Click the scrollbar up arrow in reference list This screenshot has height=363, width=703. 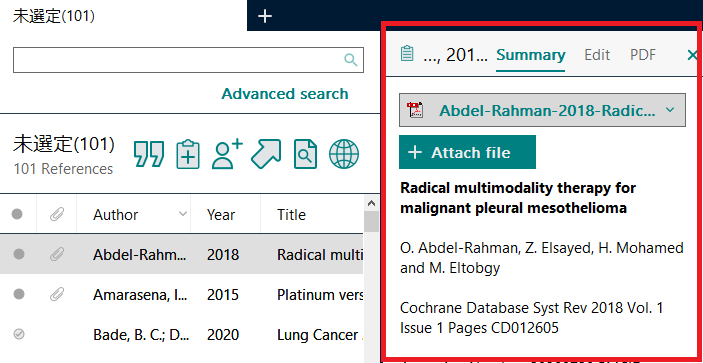coord(371,203)
